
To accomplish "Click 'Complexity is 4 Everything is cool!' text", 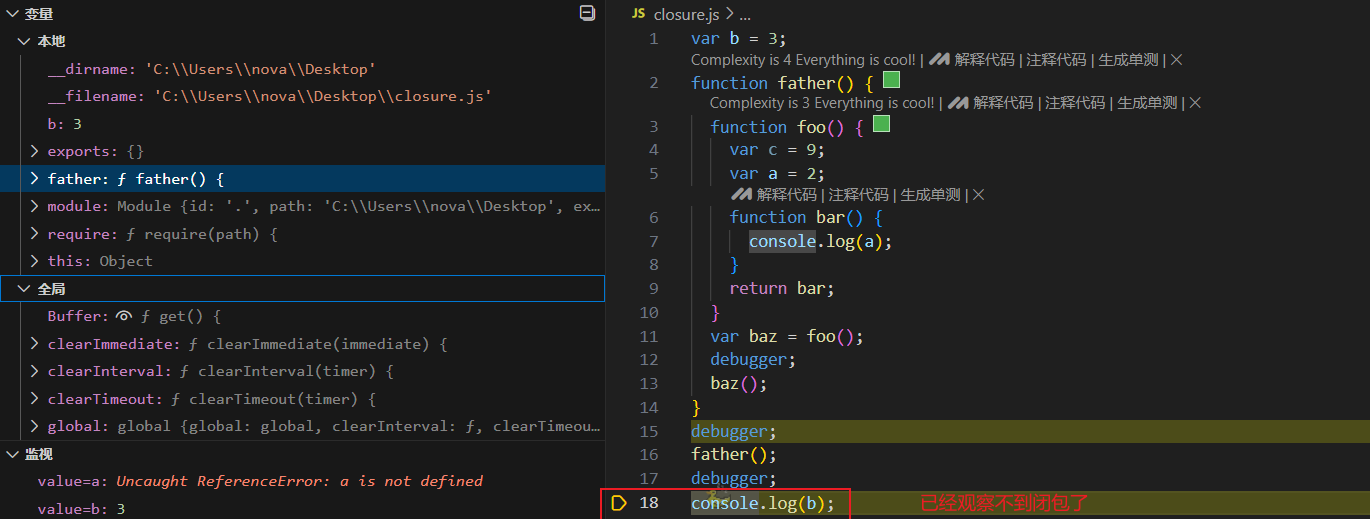I will coord(803,60).
